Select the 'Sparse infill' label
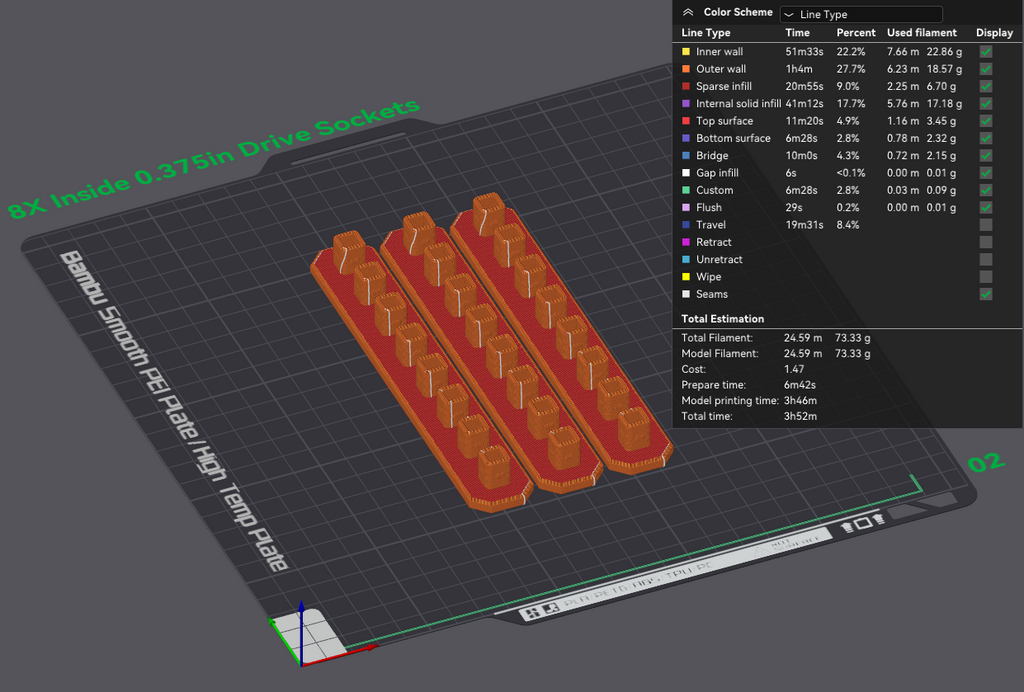This screenshot has height=692, width=1024. pos(724,86)
